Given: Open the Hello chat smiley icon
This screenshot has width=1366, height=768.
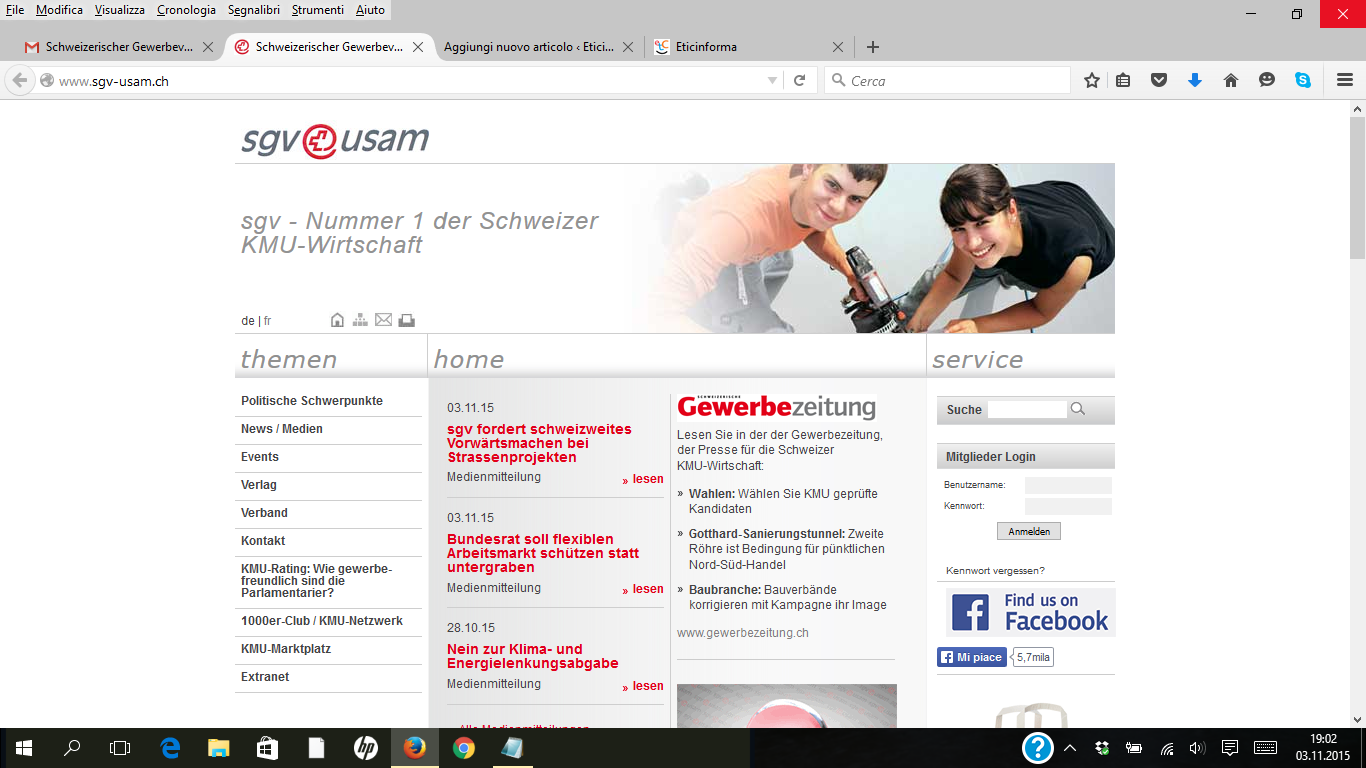Looking at the screenshot, I should point(1267,81).
